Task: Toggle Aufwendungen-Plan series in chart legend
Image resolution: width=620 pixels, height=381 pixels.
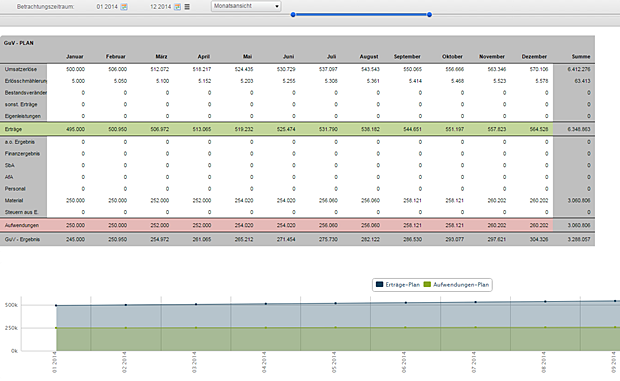Action: [x=456, y=285]
